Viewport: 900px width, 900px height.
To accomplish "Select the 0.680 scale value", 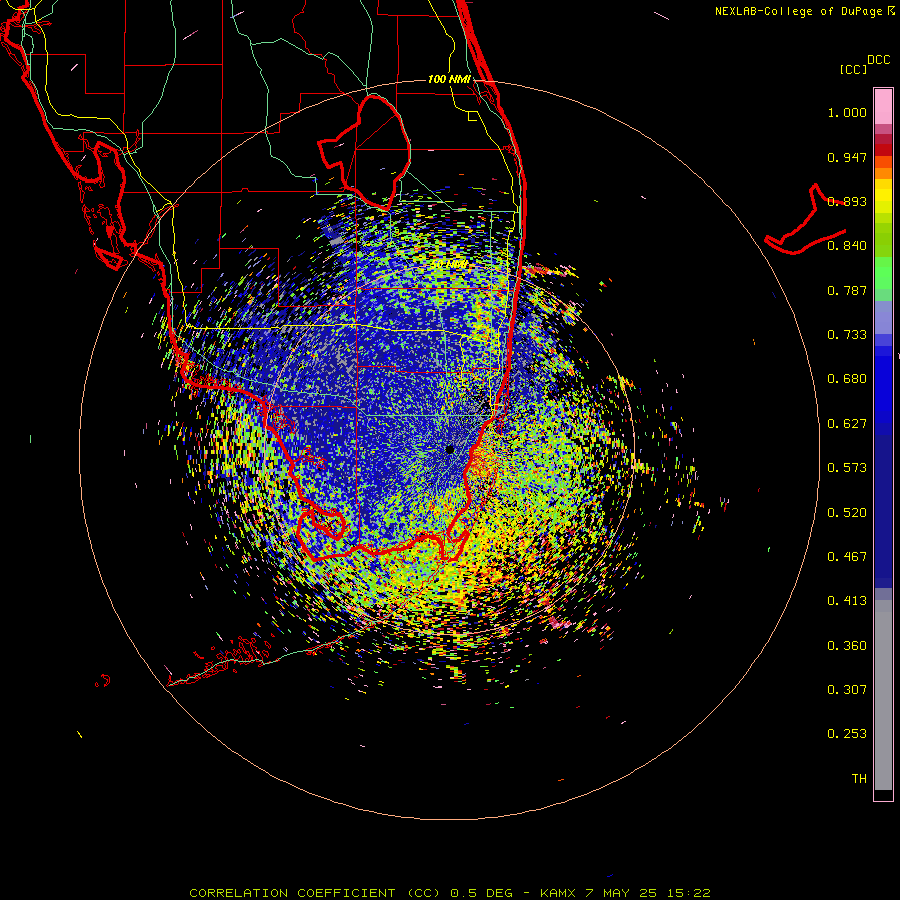I will coord(847,379).
